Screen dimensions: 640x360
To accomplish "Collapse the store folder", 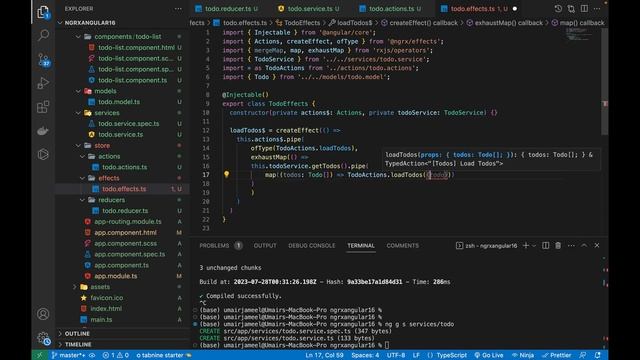I will pos(78,145).
